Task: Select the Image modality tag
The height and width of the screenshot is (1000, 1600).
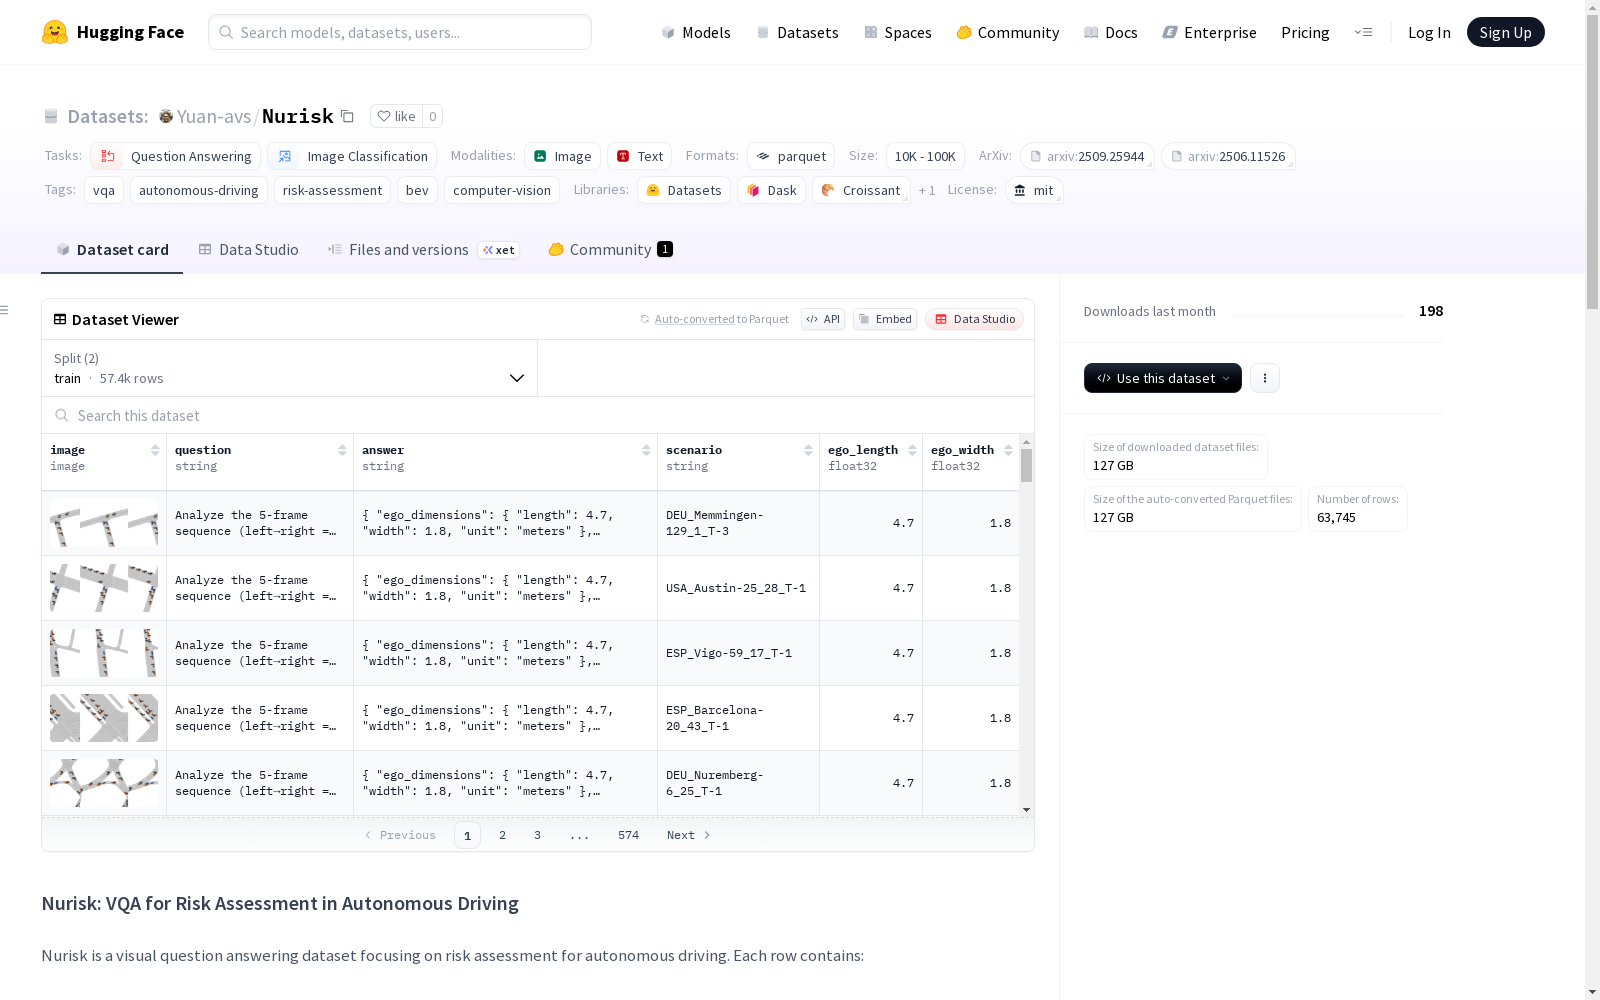Action: [x=562, y=156]
